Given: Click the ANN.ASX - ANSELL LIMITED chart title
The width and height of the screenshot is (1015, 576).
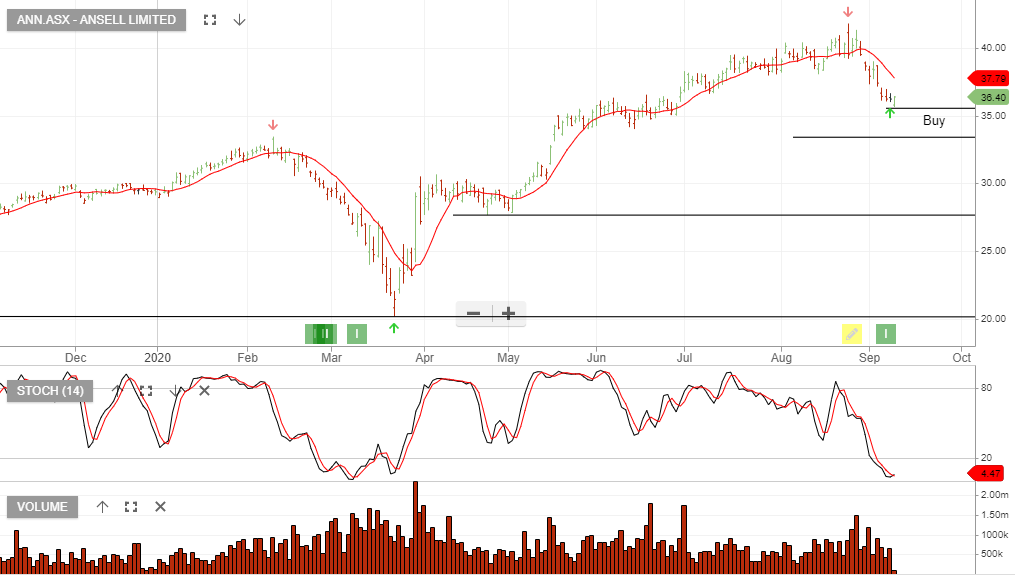Looking at the screenshot, I should tap(96, 20).
